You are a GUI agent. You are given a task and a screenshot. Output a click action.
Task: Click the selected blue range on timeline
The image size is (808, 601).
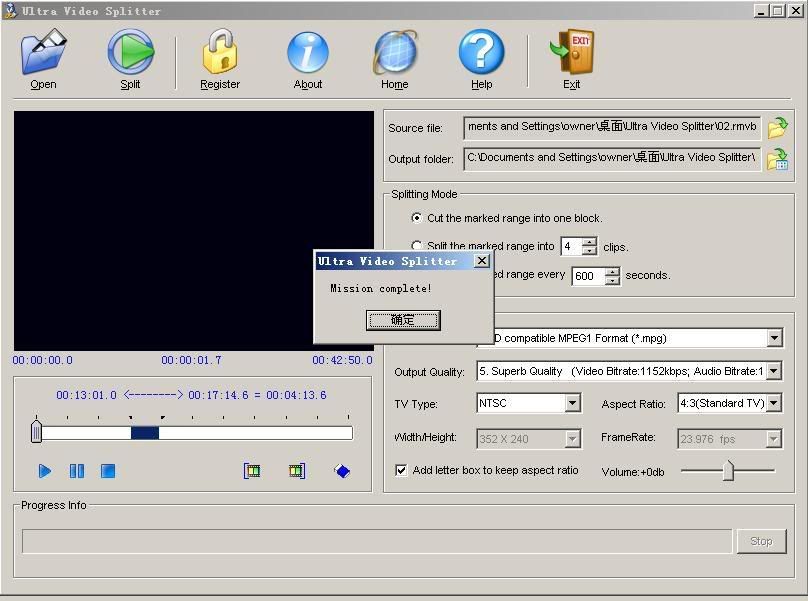pos(145,433)
